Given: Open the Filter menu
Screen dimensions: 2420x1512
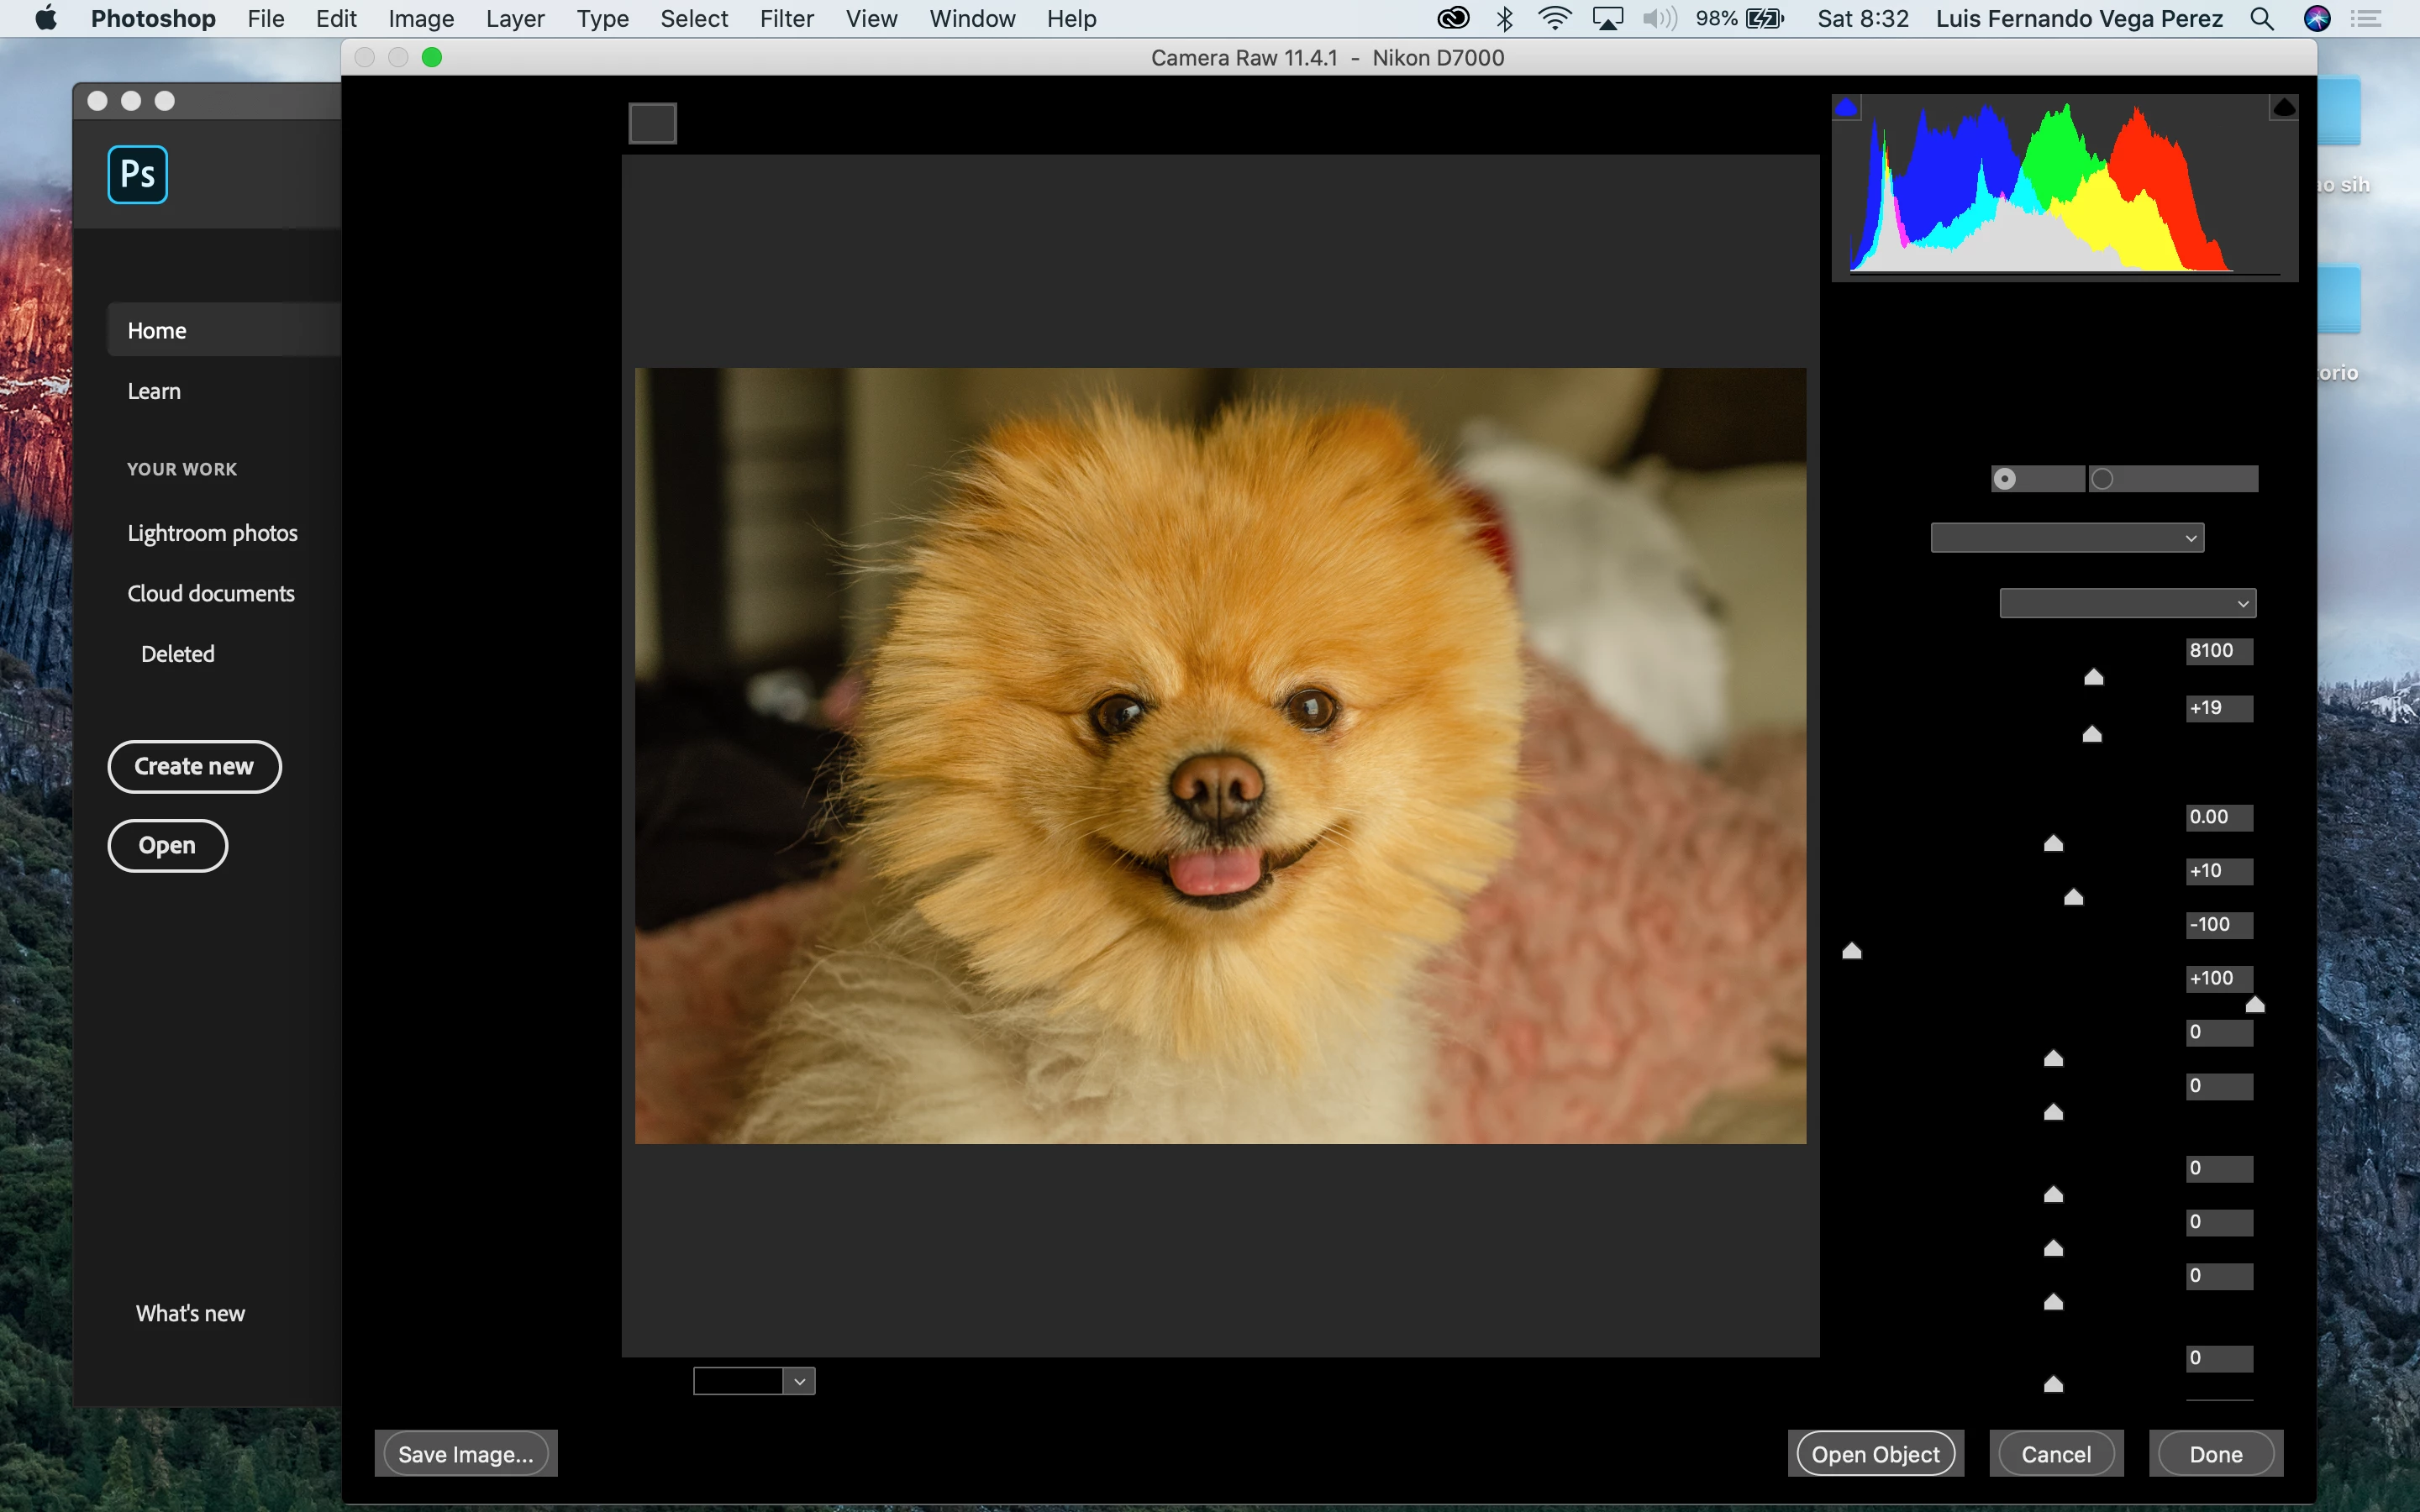Looking at the screenshot, I should [x=786, y=19].
